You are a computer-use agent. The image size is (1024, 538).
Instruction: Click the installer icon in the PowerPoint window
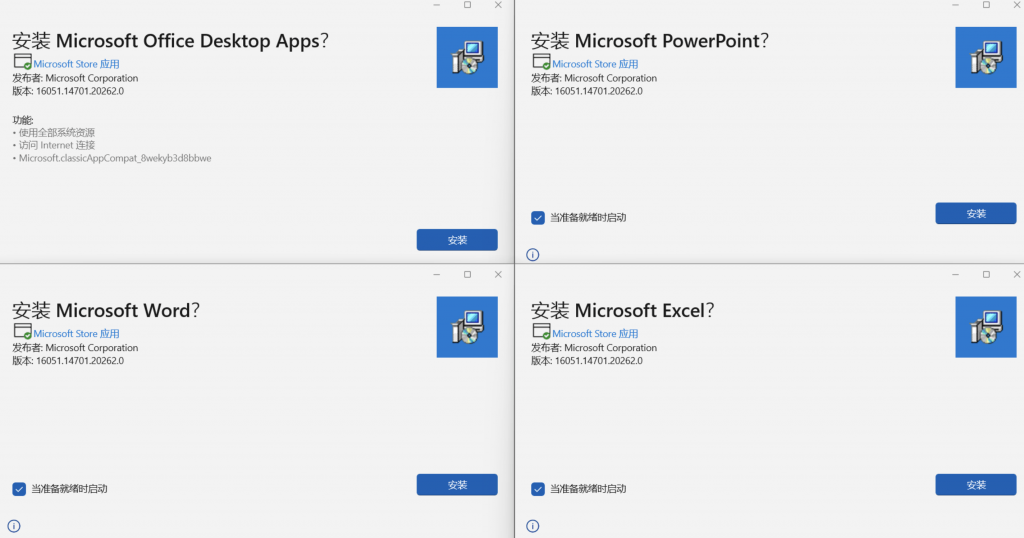pyautogui.click(x=985, y=57)
